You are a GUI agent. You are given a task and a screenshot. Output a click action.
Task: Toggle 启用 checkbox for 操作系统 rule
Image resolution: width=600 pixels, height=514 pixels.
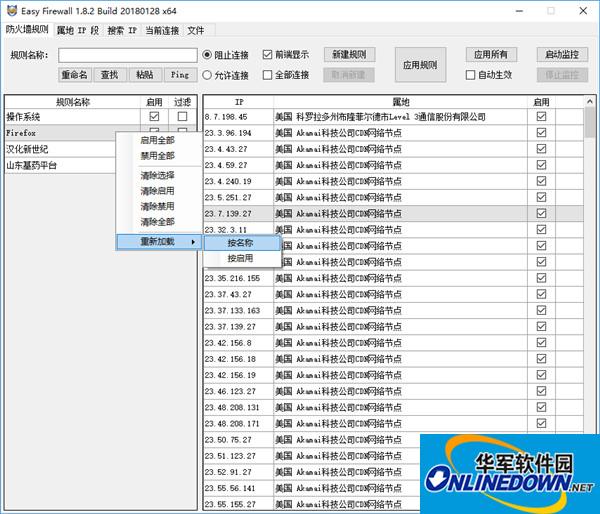click(x=154, y=116)
